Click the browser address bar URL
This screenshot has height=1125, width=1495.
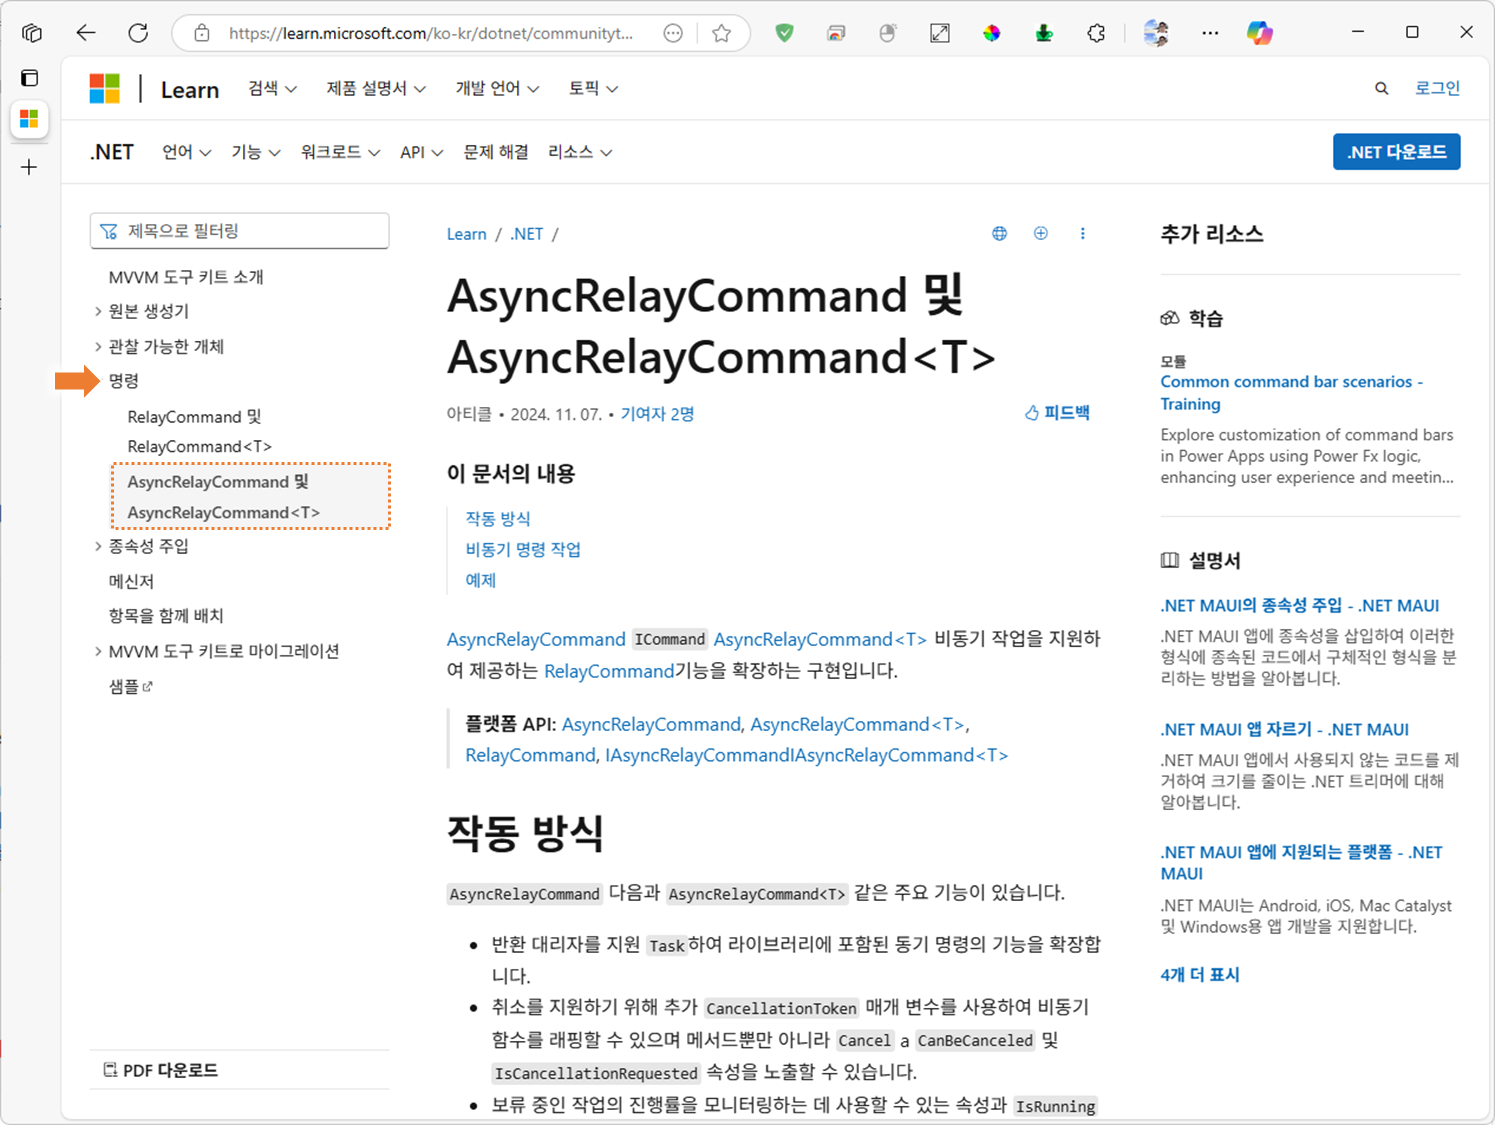click(x=431, y=33)
